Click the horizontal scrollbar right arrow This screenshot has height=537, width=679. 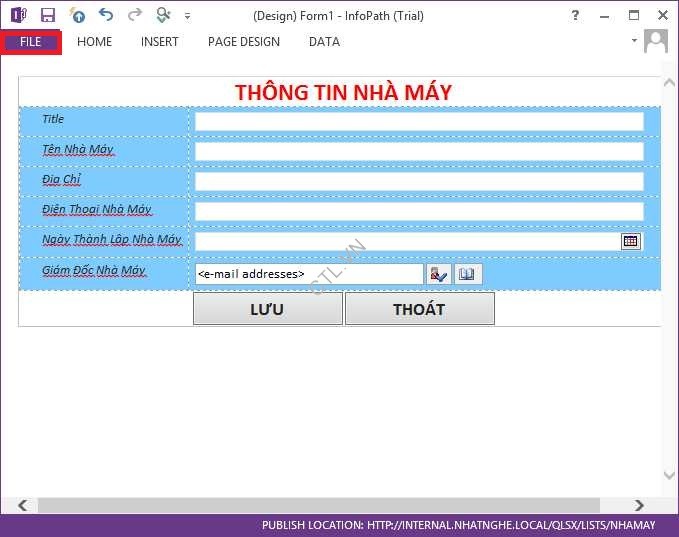(x=640, y=505)
